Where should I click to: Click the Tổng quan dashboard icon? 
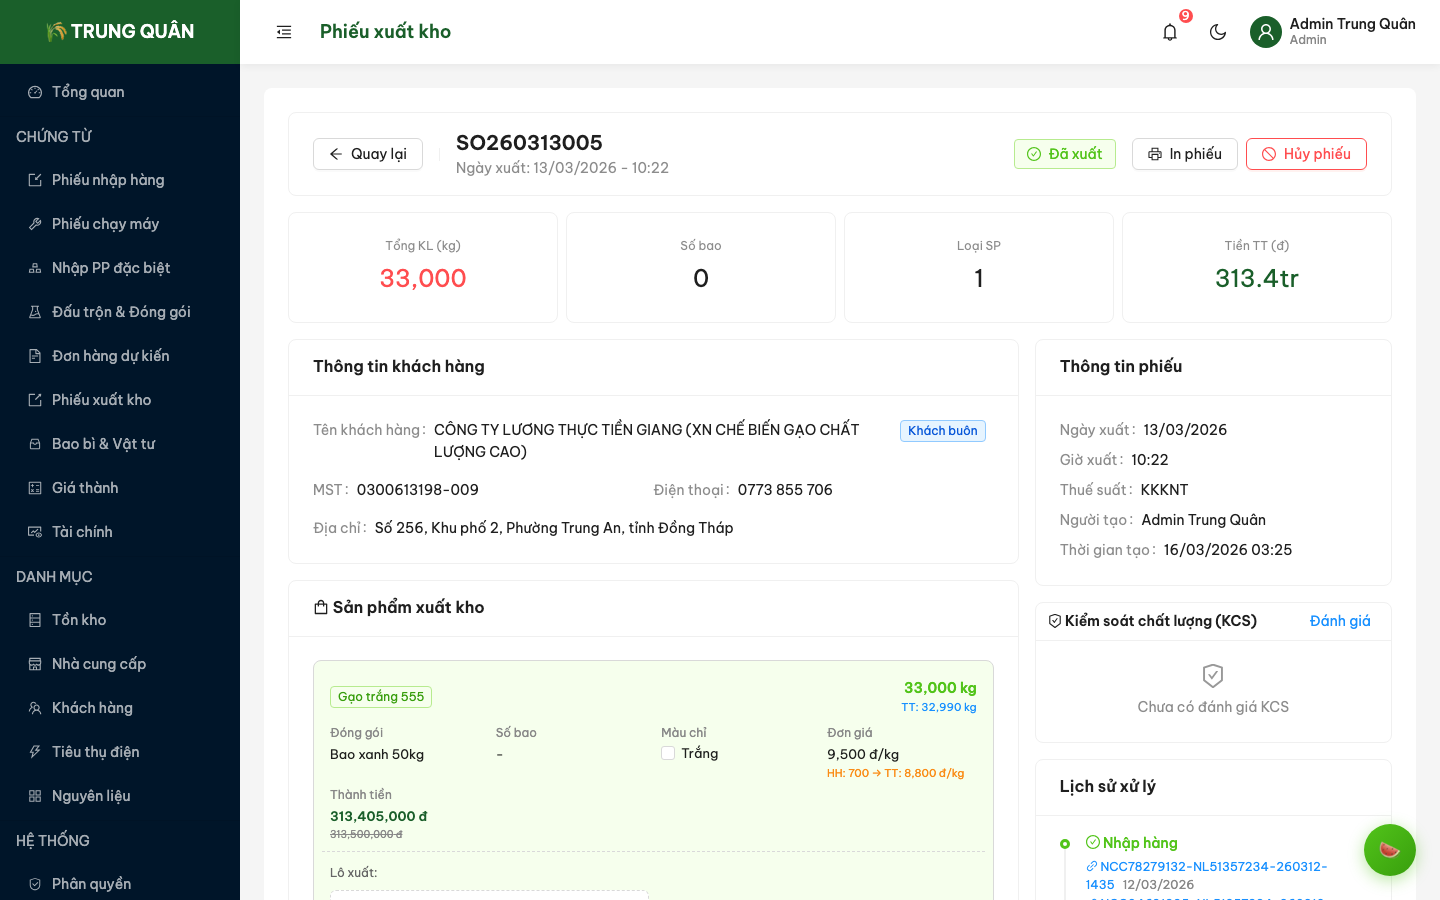click(x=35, y=92)
